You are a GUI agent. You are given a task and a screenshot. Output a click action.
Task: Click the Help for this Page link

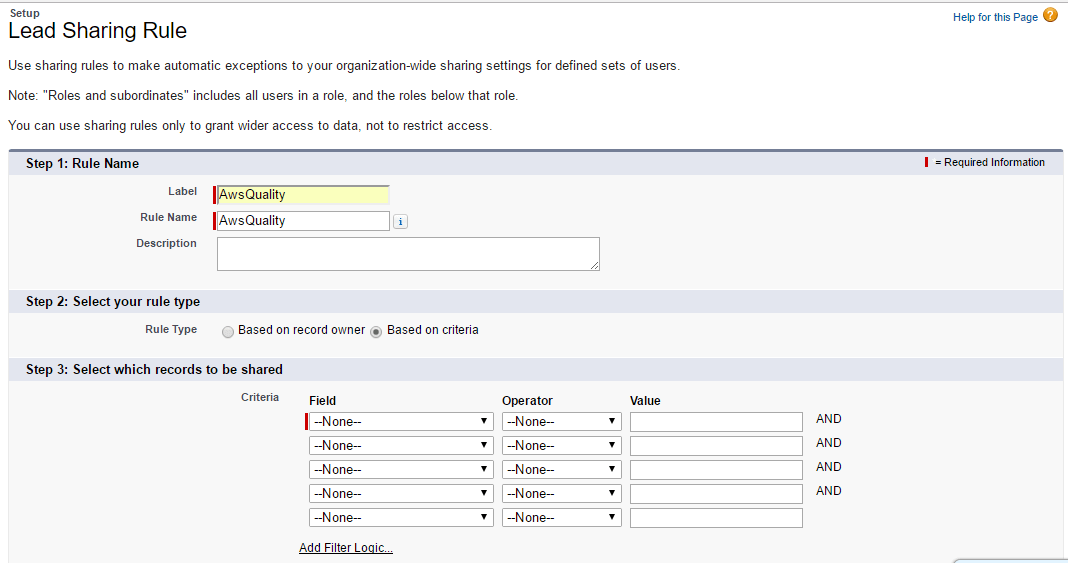pos(995,17)
